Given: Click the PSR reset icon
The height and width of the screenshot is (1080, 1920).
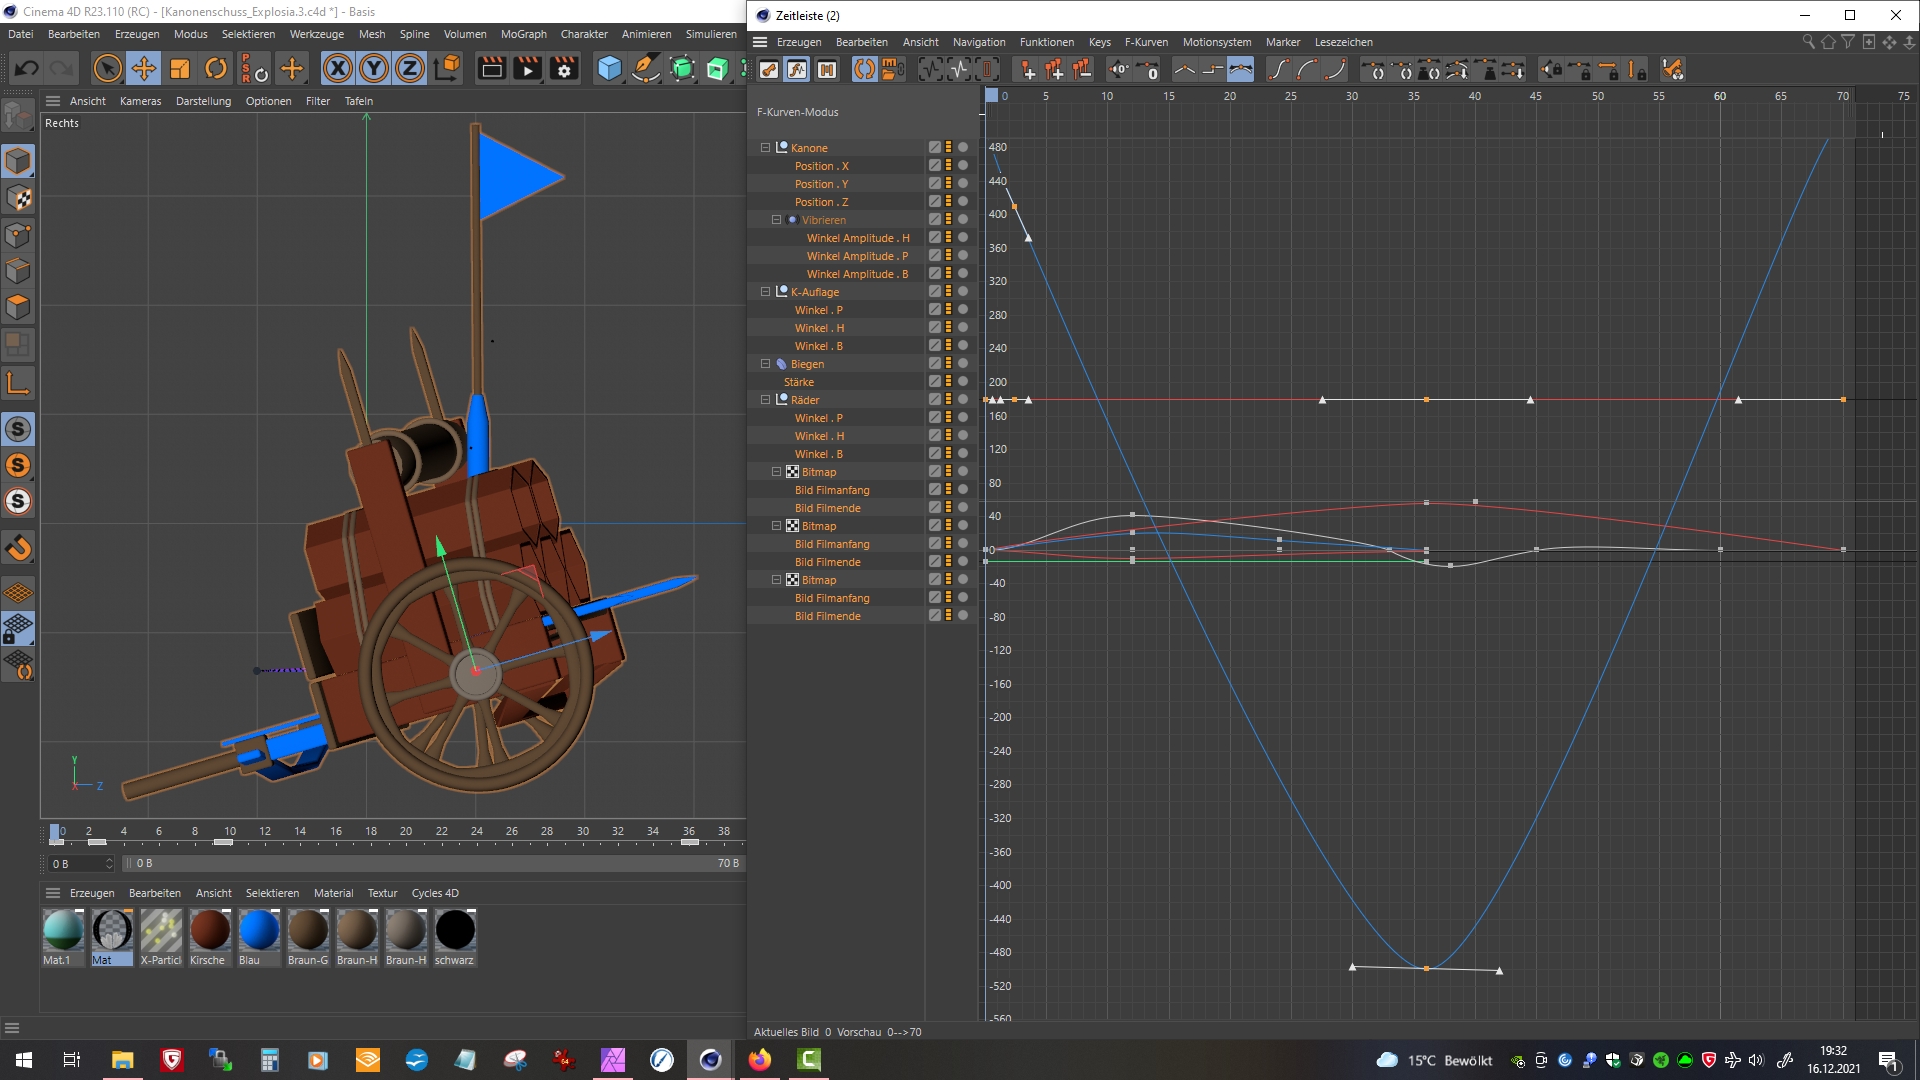Looking at the screenshot, I should (x=254, y=68).
